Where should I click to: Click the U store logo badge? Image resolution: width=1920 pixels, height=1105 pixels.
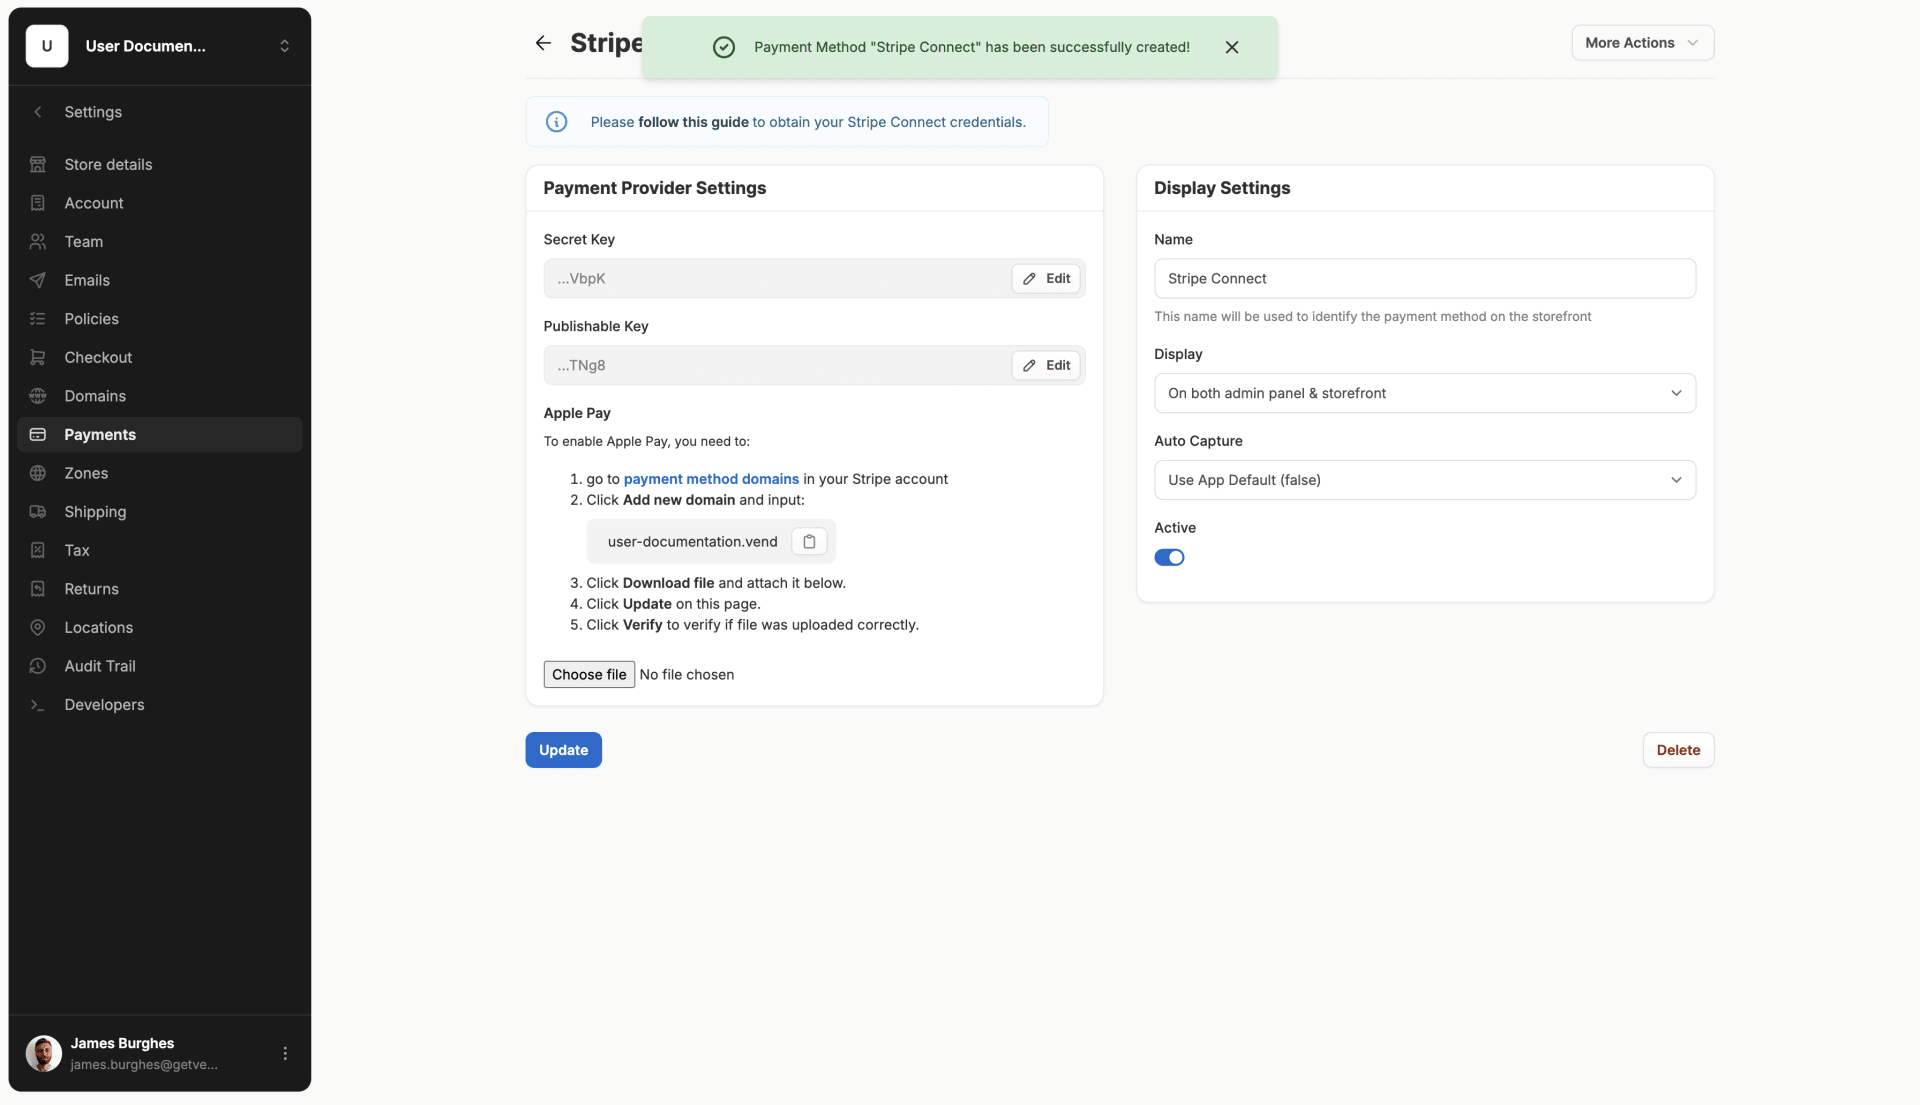point(47,46)
